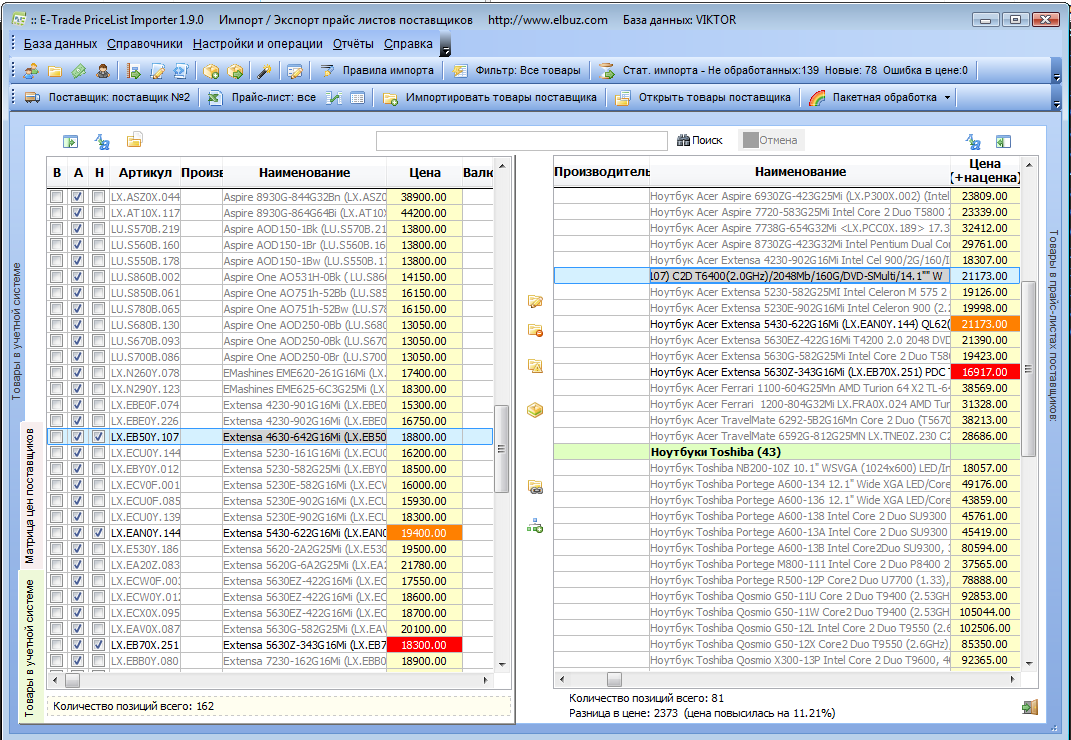Toggle column А checkbox for LU.S570B.219
The image size is (1071, 740).
tap(78, 229)
